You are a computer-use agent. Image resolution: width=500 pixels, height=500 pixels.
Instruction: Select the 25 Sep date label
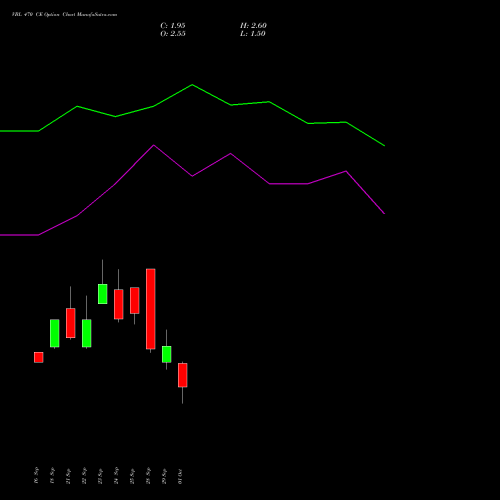tap(132, 476)
